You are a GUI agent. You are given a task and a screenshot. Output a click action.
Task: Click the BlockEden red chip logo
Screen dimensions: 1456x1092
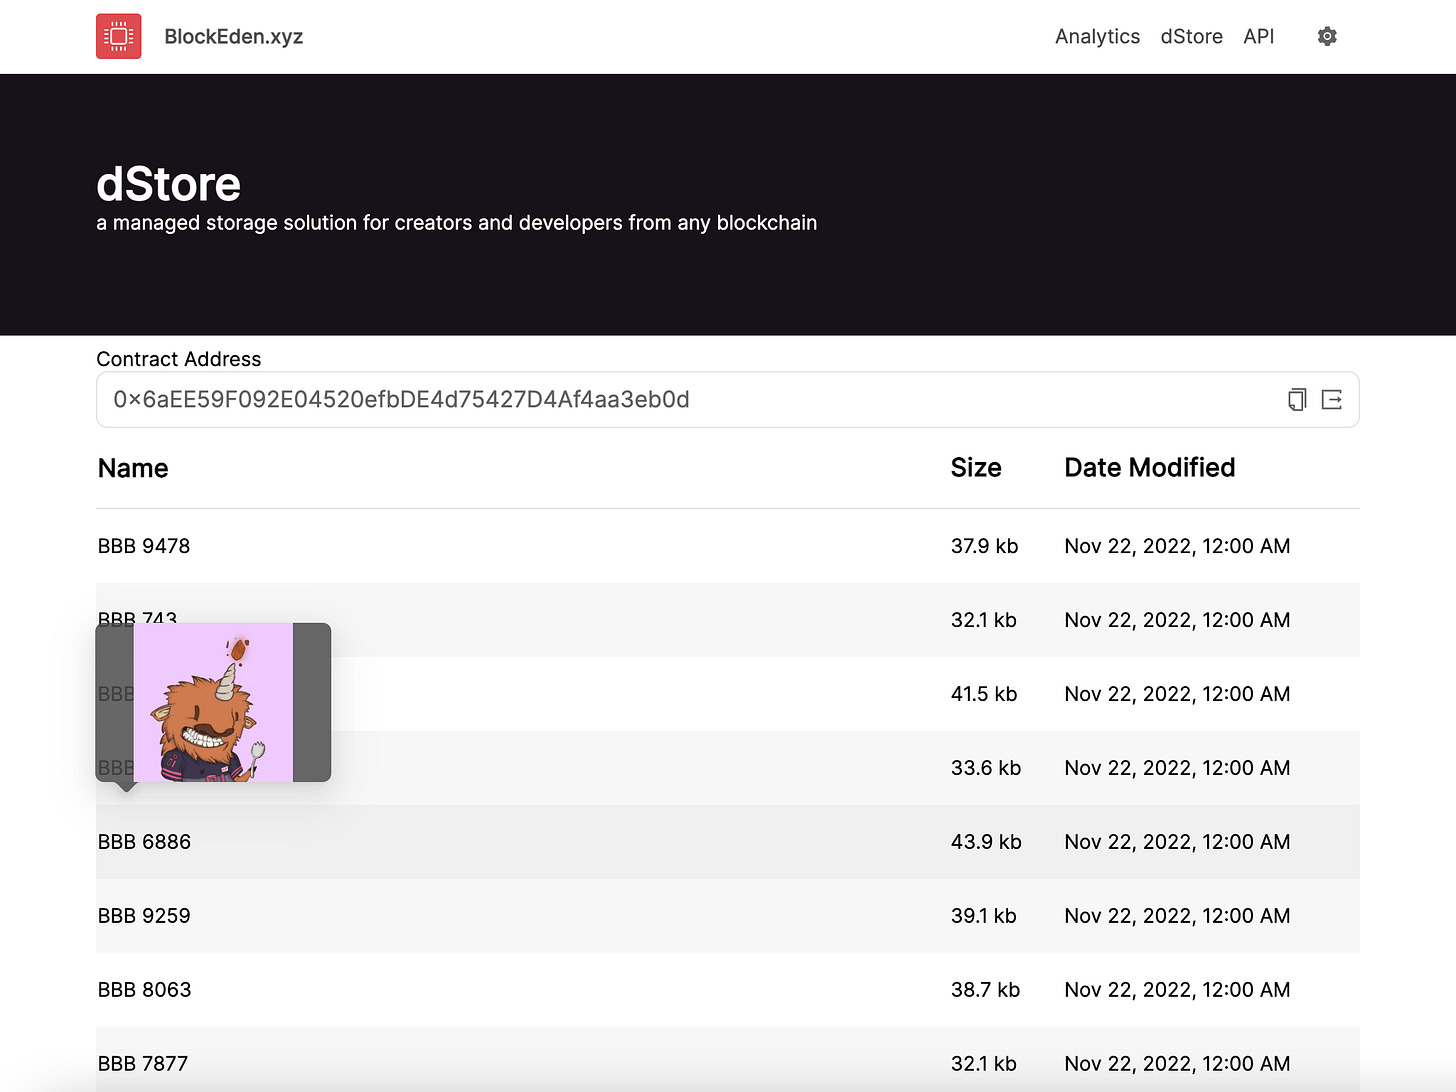(118, 37)
